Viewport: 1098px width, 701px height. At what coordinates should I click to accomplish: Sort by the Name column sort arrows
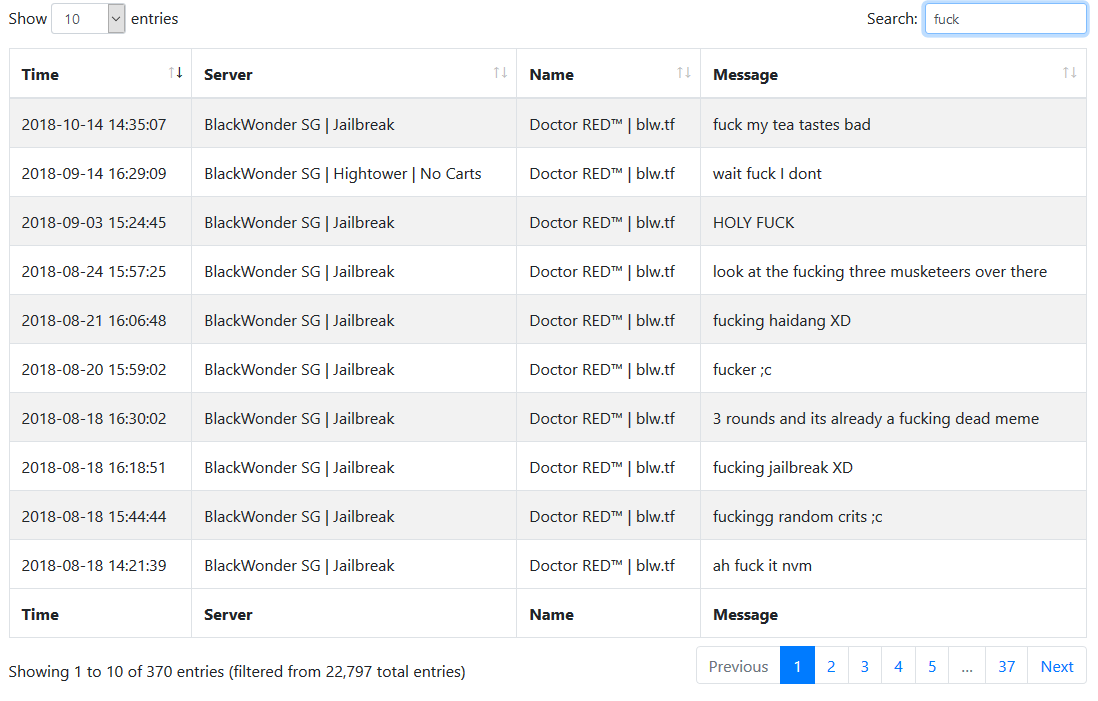pos(683,73)
